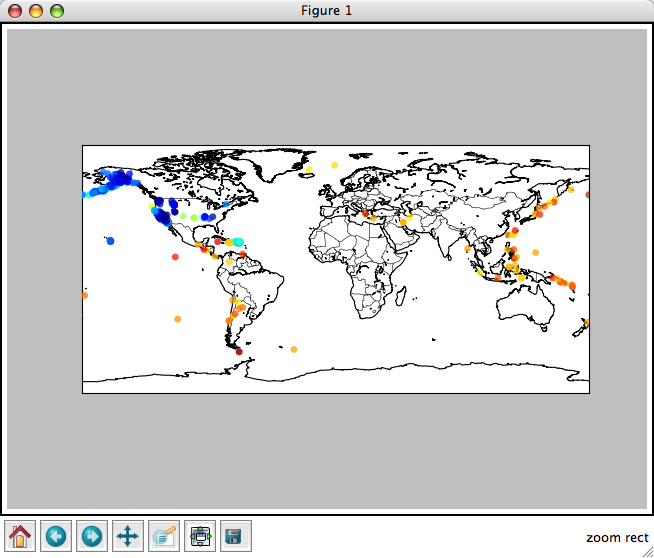The width and height of the screenshot is (654, 558).
Task: Click the zoom rect status text
Action: pyautogui.click(x=617, y=538)
